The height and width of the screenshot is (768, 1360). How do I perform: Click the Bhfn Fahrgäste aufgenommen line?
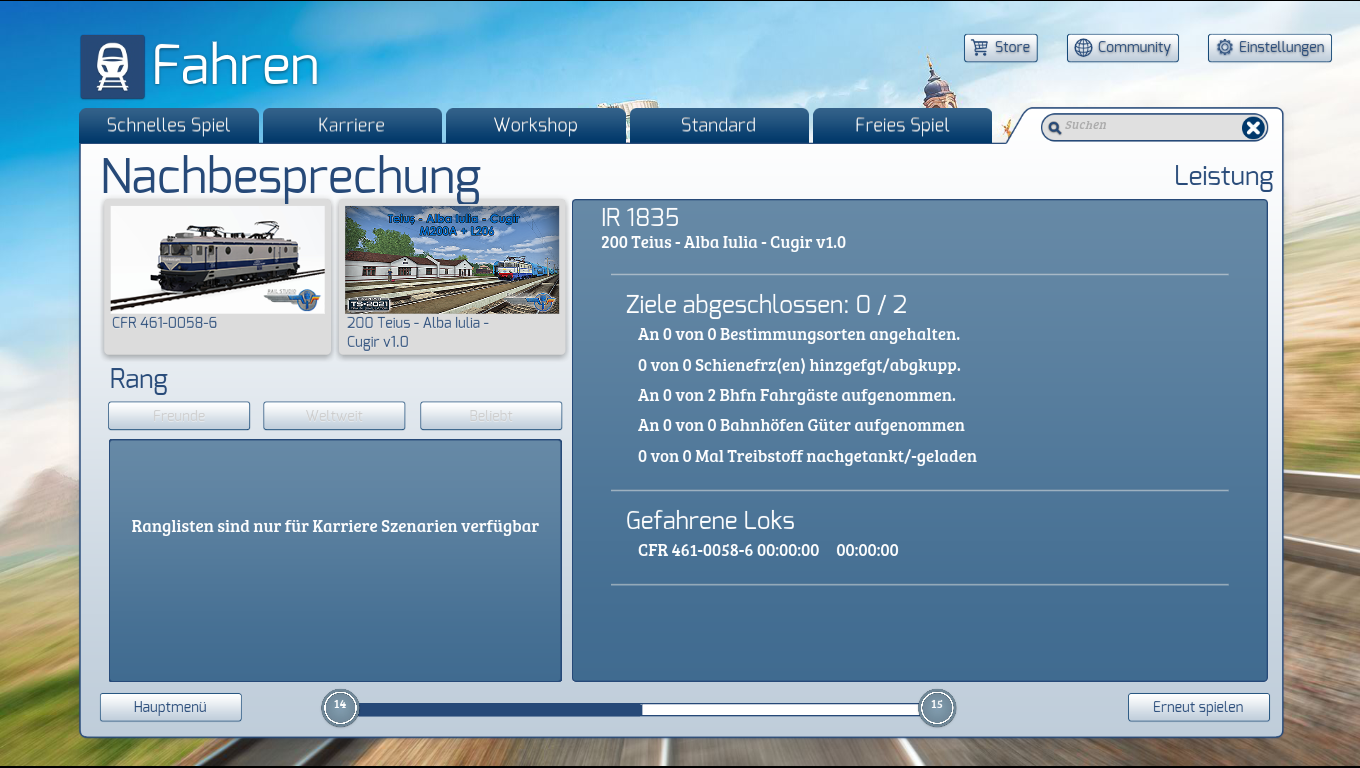797,395
